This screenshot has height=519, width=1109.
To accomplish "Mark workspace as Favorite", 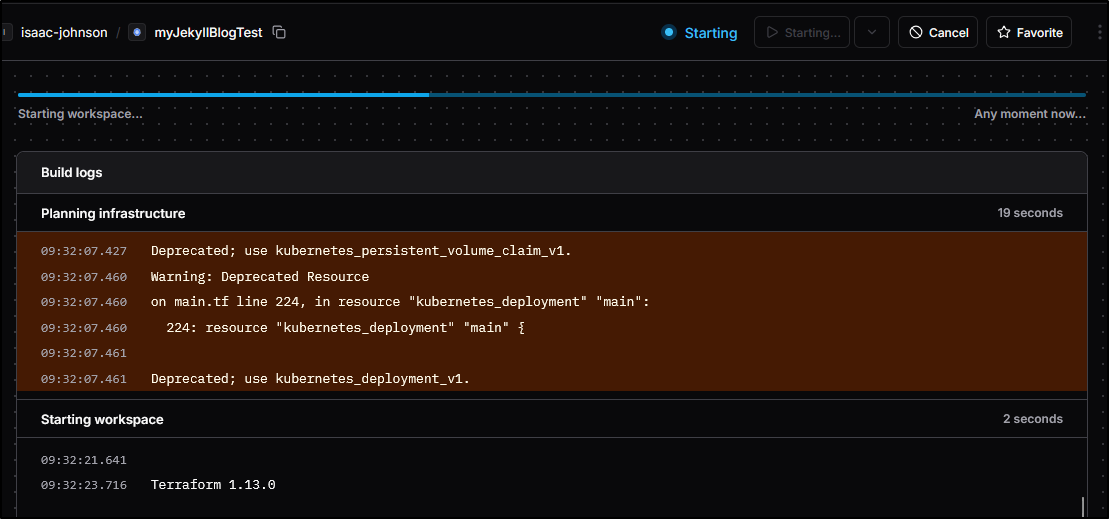I will tap(1028, 32).
